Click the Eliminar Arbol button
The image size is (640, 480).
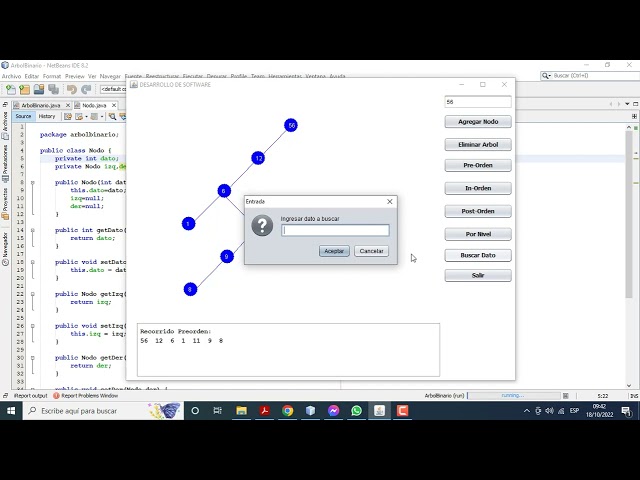478,144
